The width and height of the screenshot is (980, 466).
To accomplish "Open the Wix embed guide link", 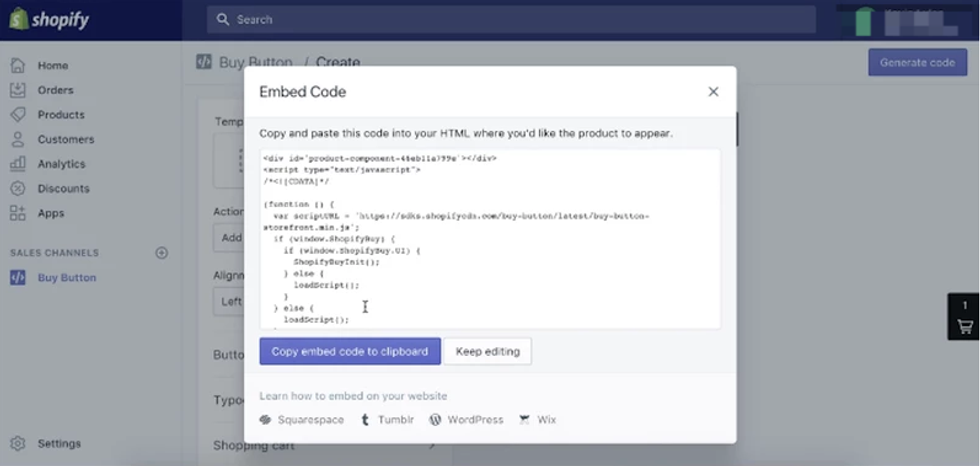I will (538, 420).
